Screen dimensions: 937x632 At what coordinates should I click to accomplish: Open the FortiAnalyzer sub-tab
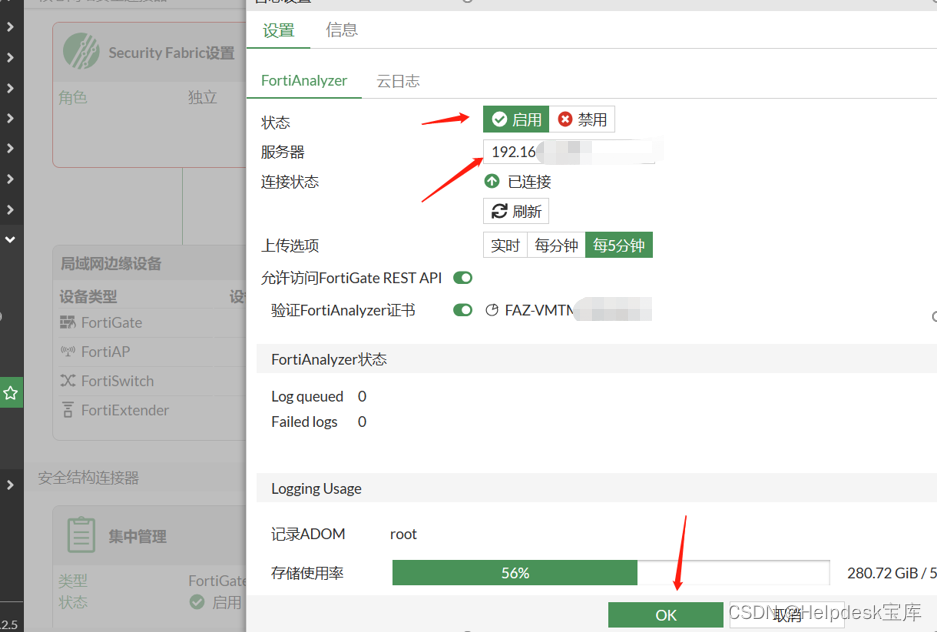[304, 81]
